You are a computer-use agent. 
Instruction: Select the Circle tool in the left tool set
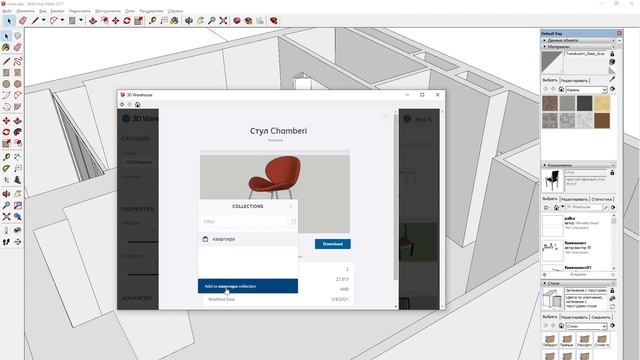(6, 84)
